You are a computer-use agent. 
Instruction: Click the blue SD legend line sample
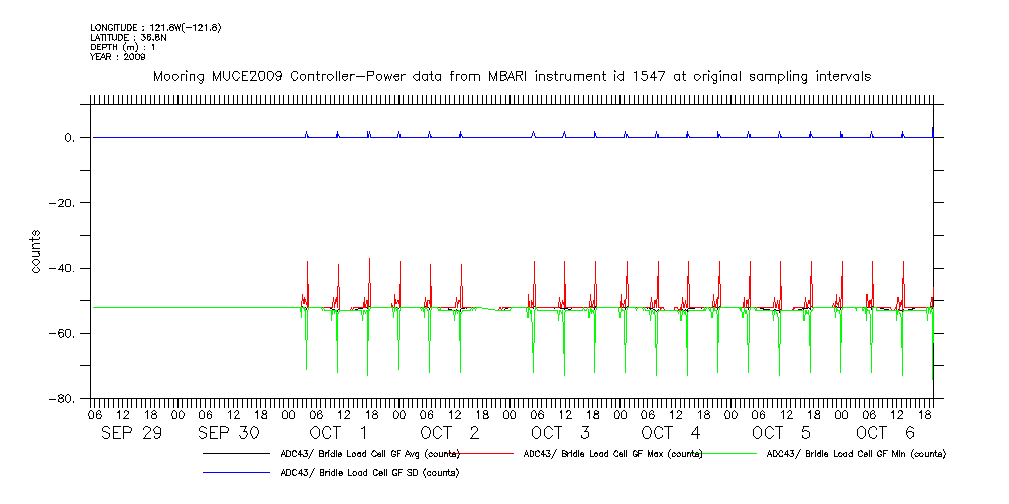(x=236, y=473)
